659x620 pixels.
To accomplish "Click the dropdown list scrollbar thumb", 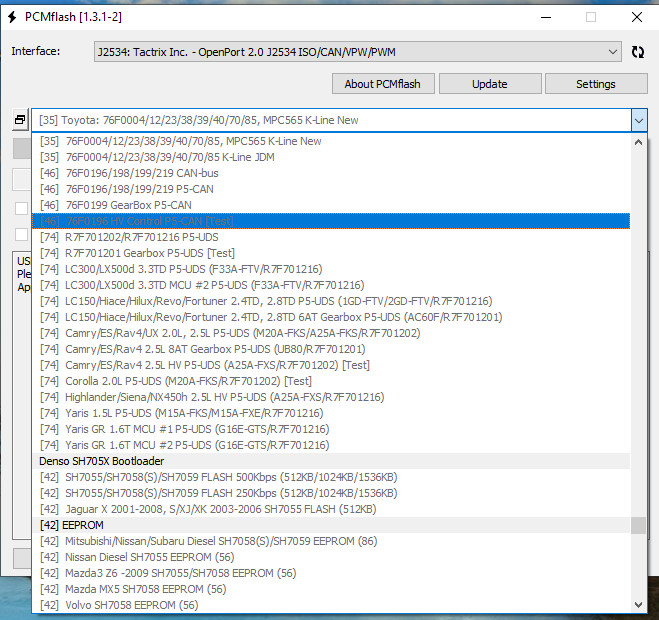I will pos(638,525).
